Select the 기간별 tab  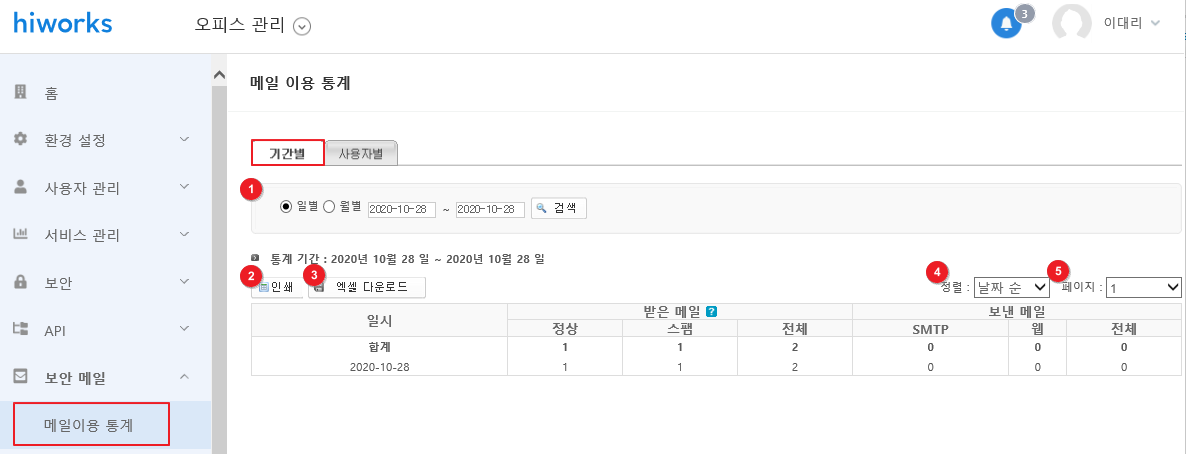click(x=287, y=153)
